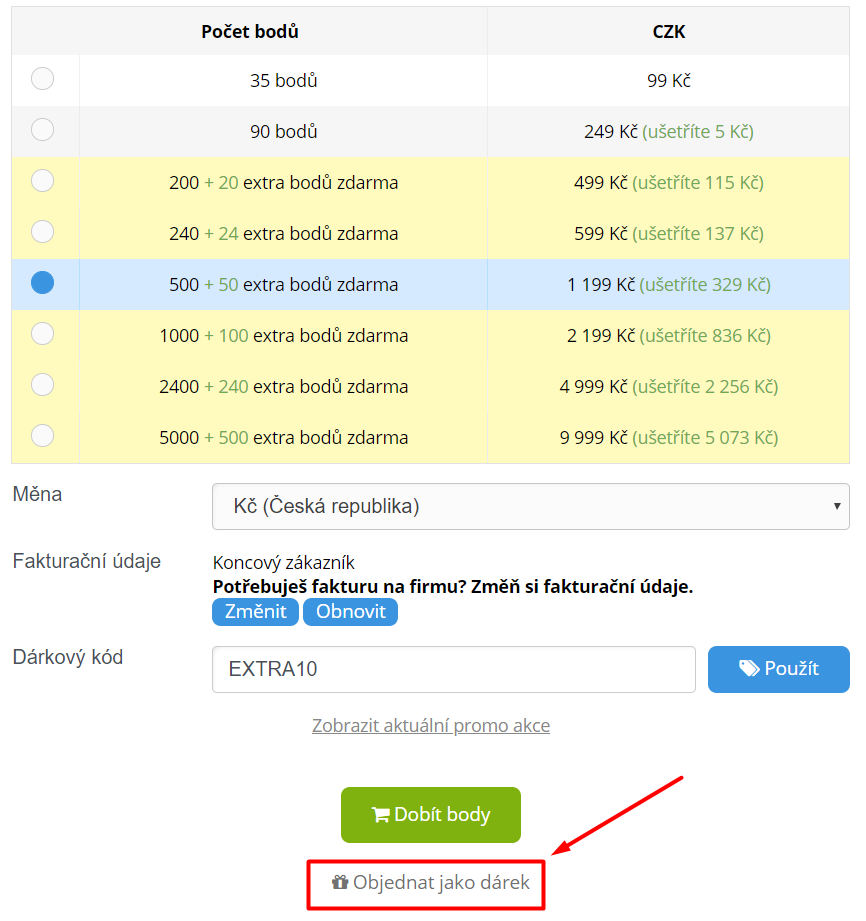Select the 90 bodů radio option
The height and width of the screenshot is (921, 866).
click(x=42, y=130)
